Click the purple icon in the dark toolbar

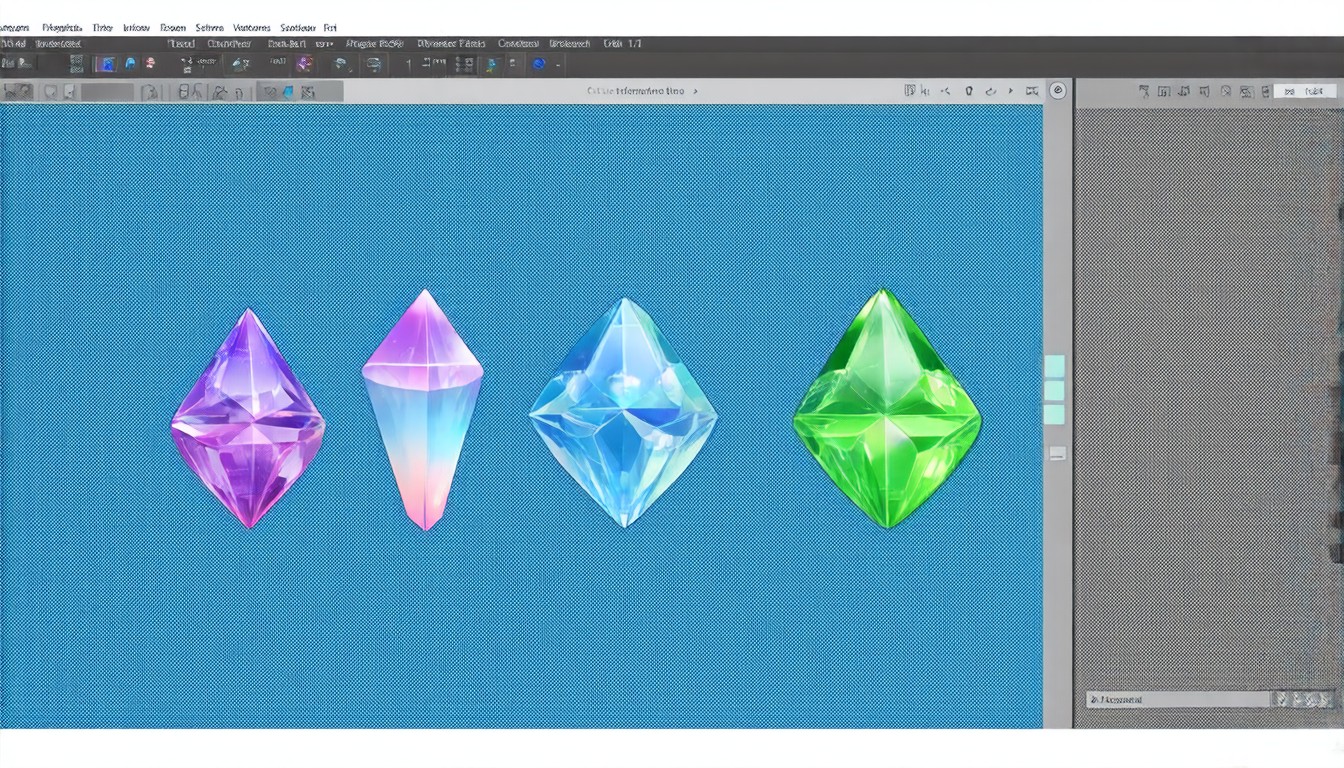(x=305, y=64)
